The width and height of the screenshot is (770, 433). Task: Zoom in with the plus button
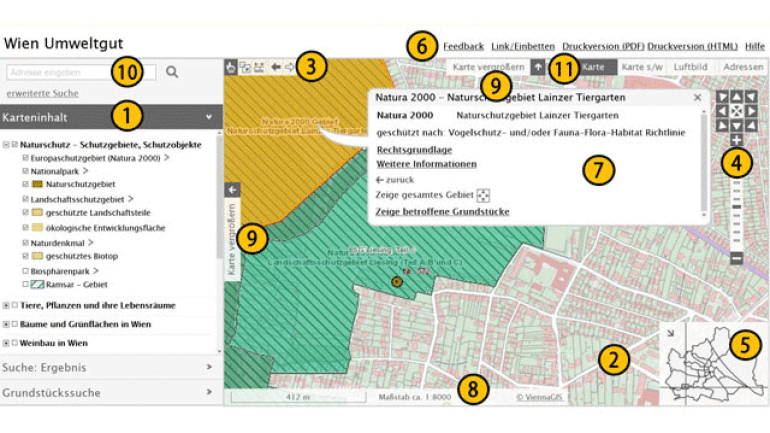point(736,139)
